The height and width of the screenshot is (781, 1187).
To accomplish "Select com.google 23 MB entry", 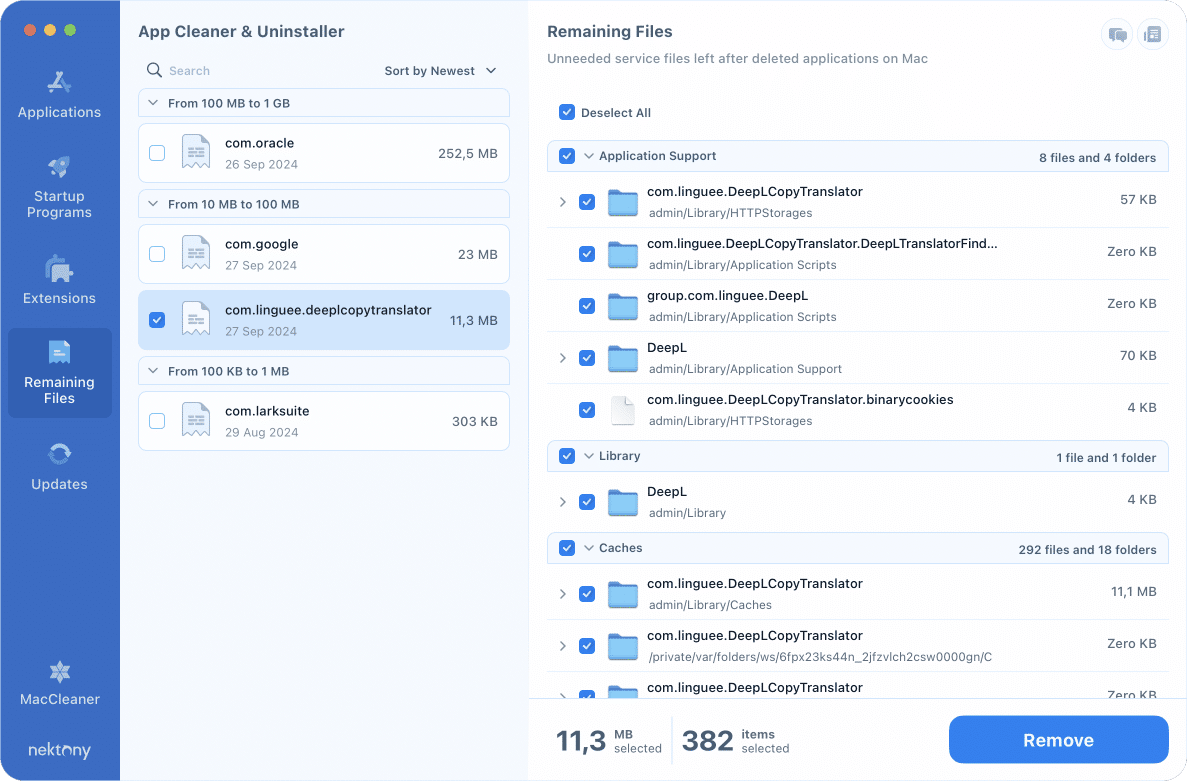I will click(x=324, y=254).
